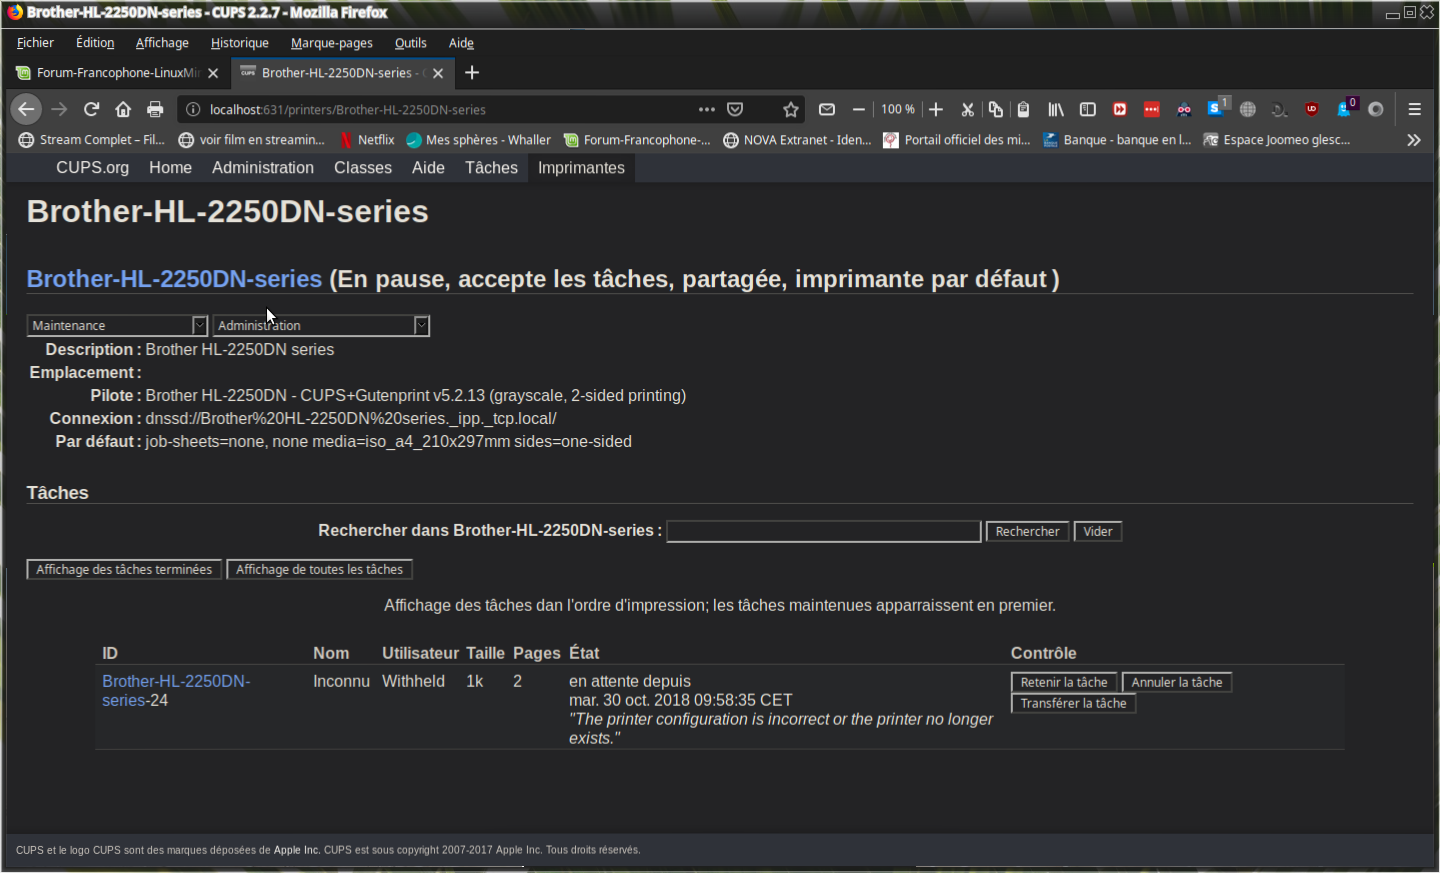
Task: Reload the current CUPS page
Action: [x=91, y=109]
